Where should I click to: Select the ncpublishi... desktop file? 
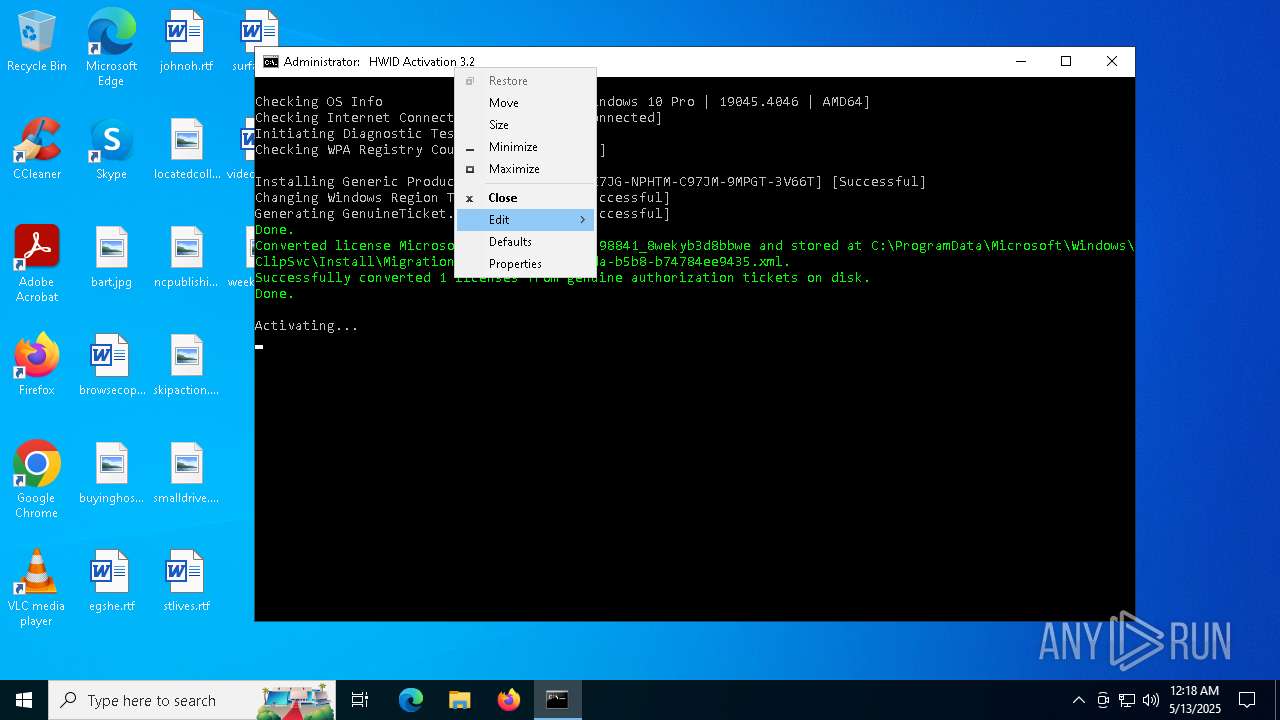click(187, 257)
